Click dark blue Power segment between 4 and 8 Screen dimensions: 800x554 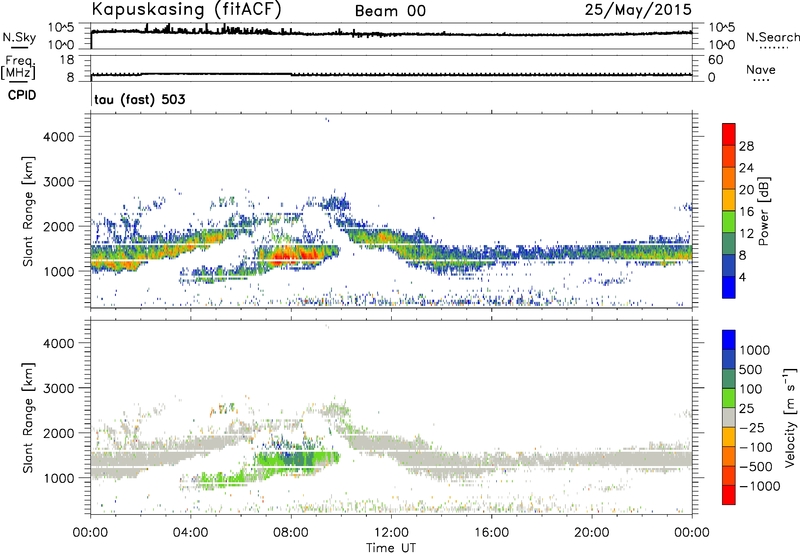tap(729, 266)
